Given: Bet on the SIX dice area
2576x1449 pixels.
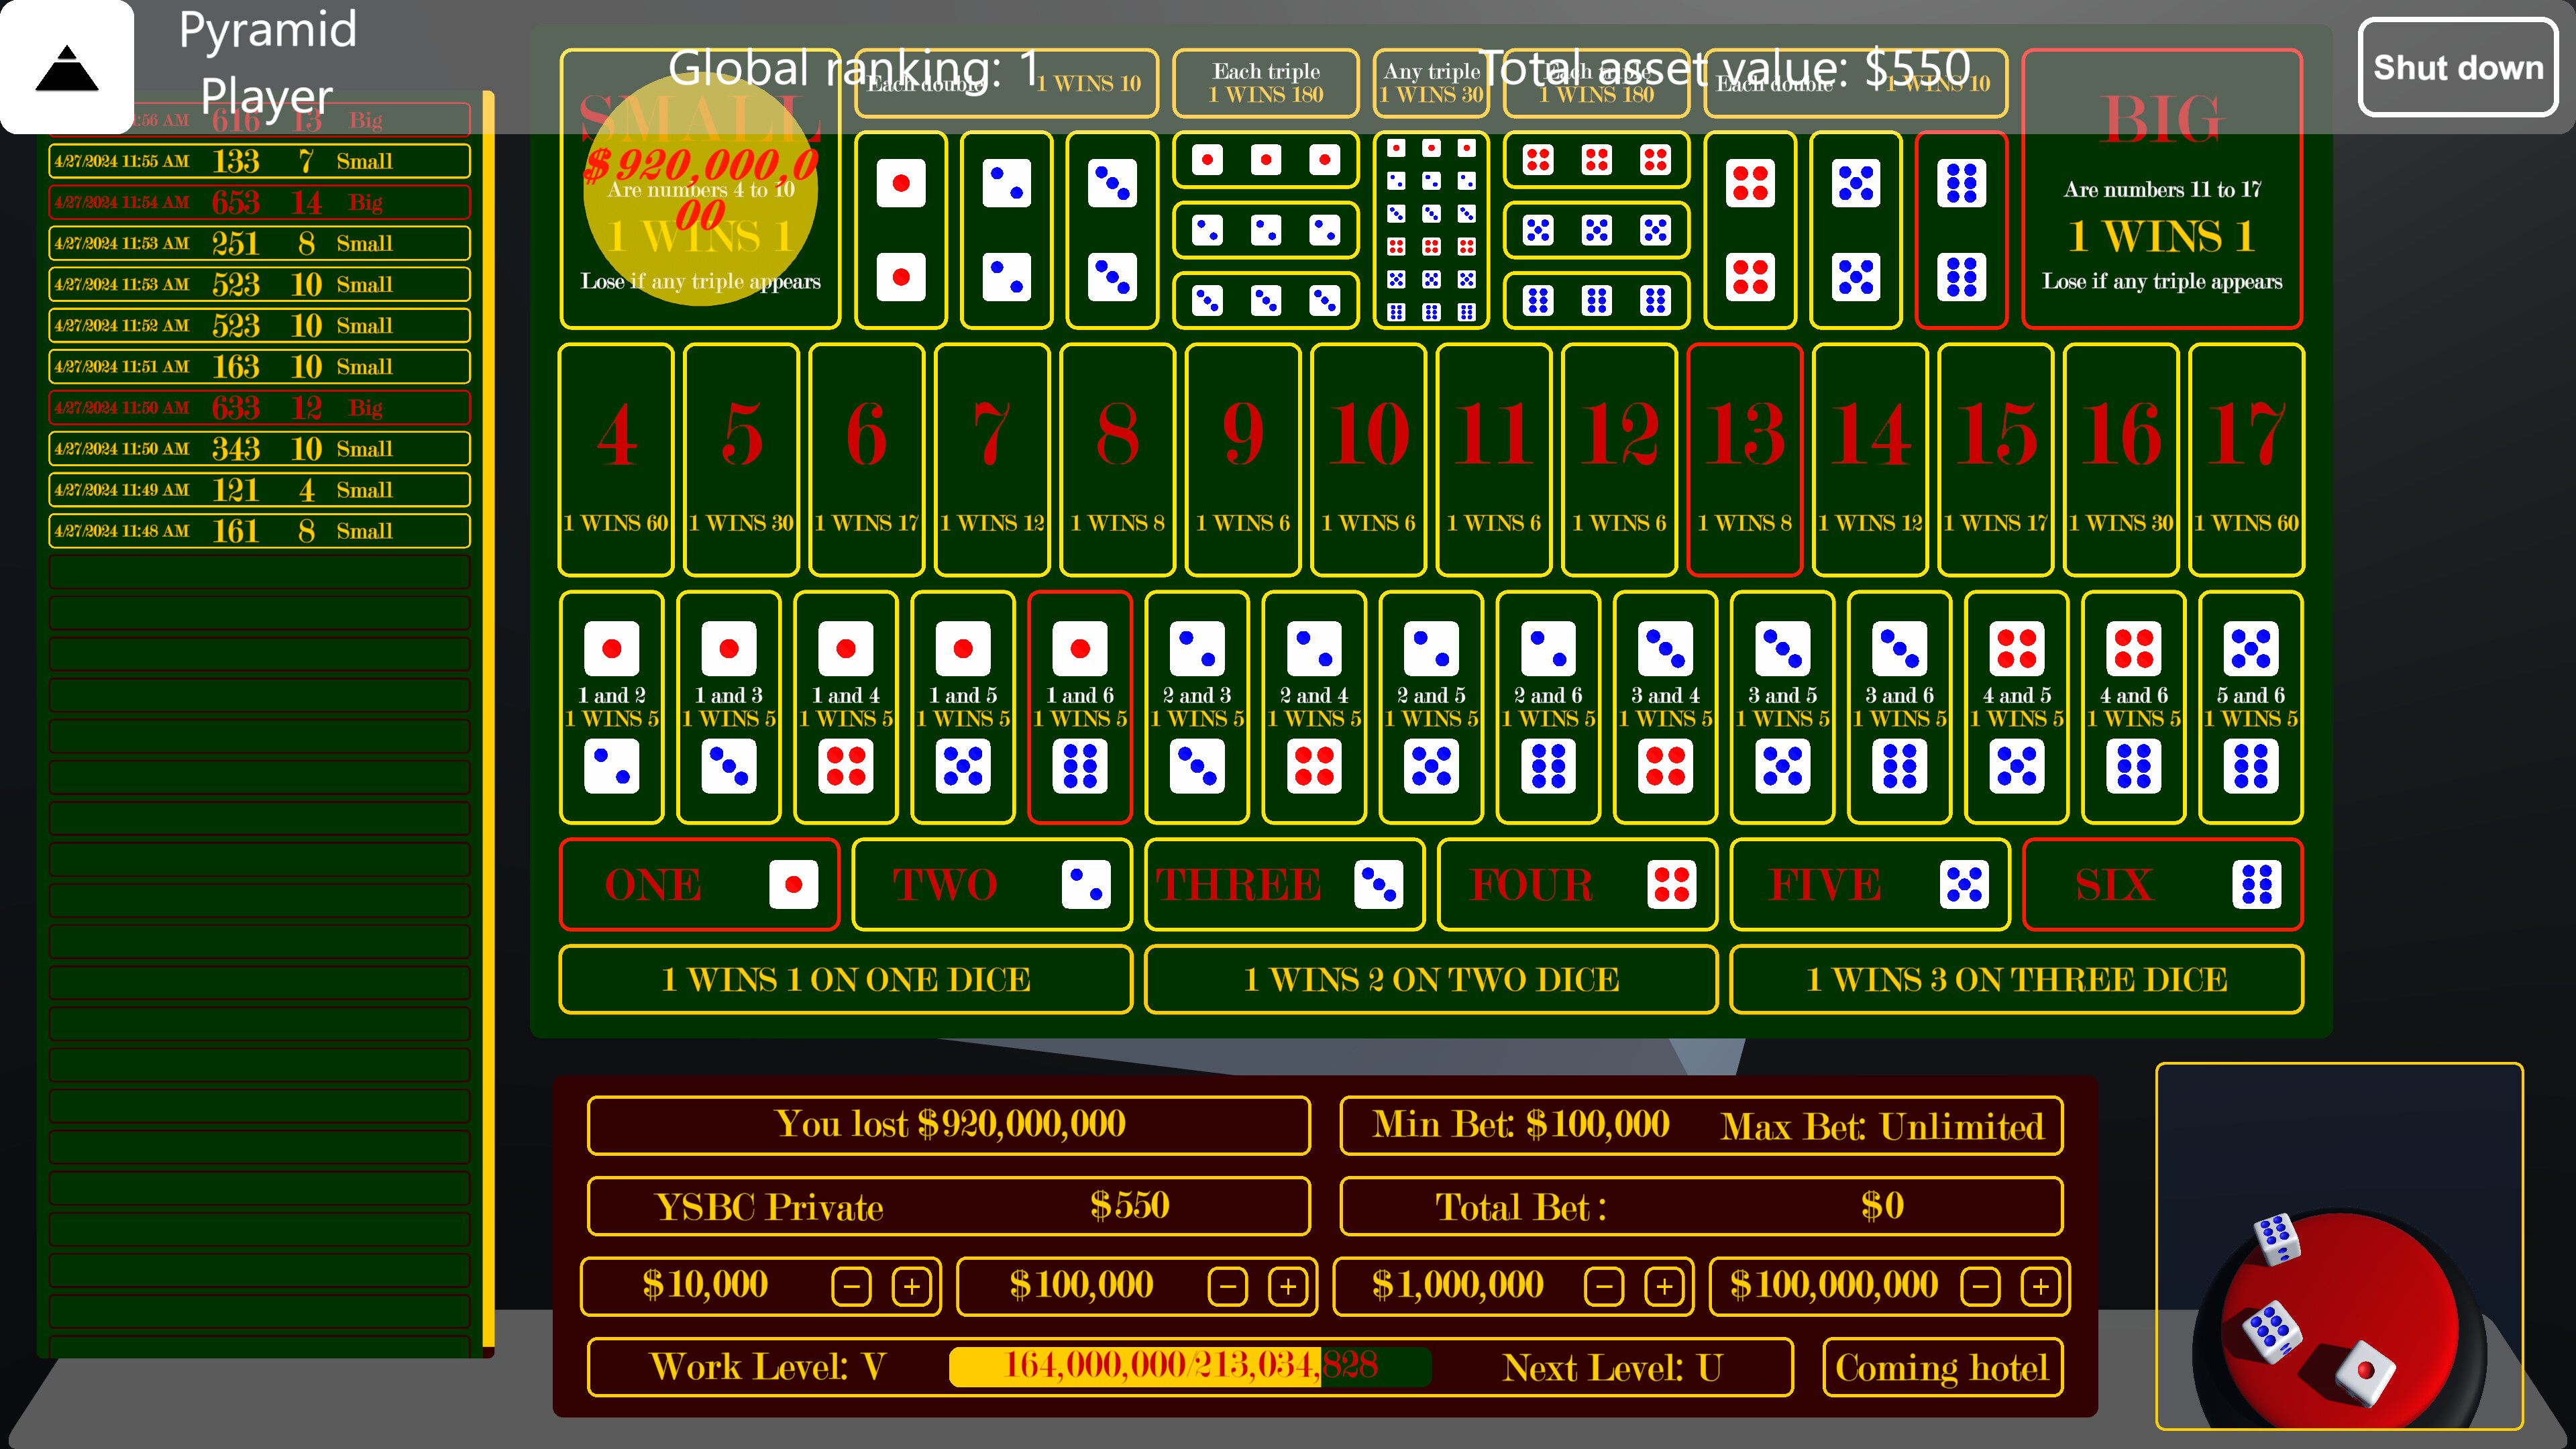Looking at the screenshot, I should tap(2162, 884).
